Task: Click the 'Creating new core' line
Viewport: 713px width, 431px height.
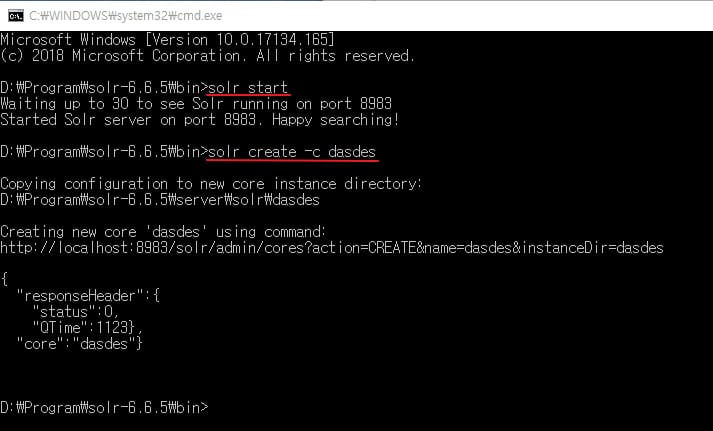Action: (x=163, y=231)
